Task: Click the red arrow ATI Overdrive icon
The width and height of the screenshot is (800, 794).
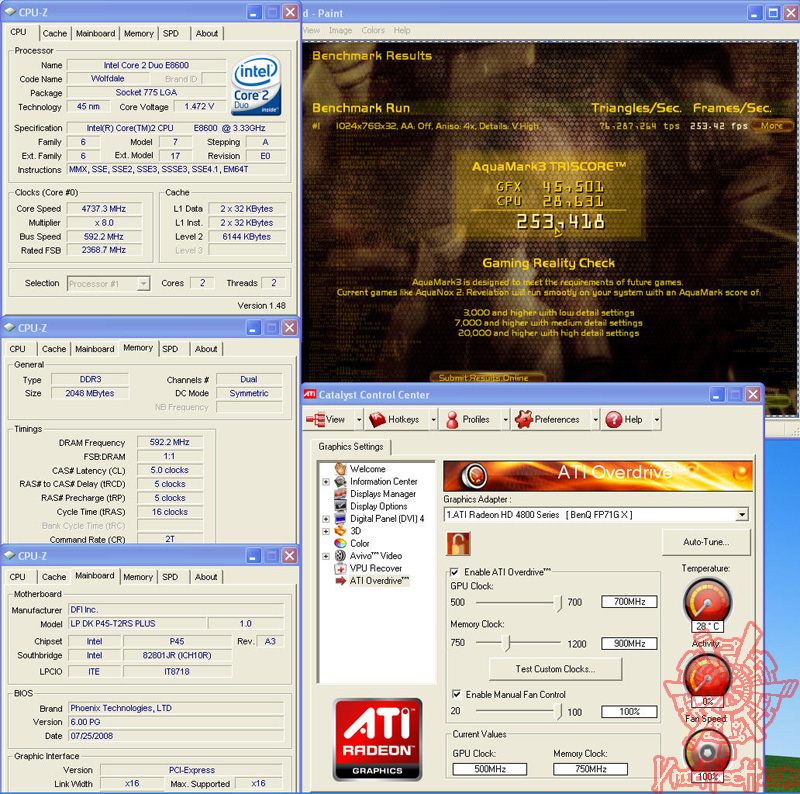Action: (x=340, y=581)
